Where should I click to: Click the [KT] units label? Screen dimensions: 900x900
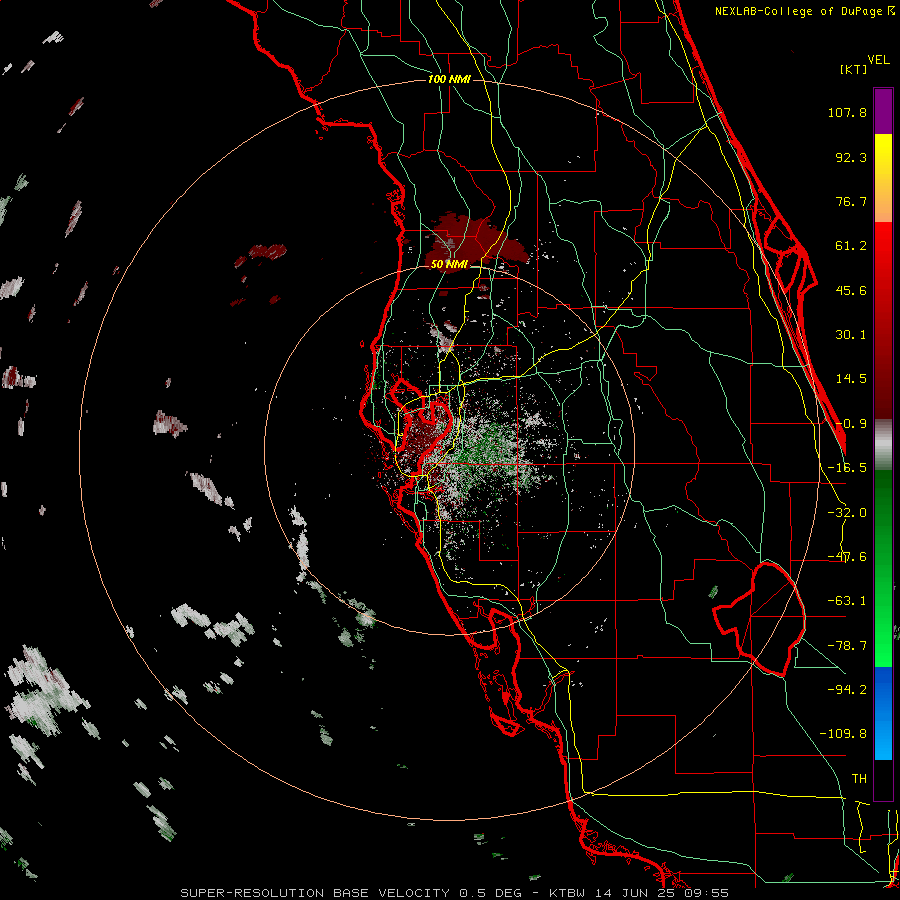point(853,69)
